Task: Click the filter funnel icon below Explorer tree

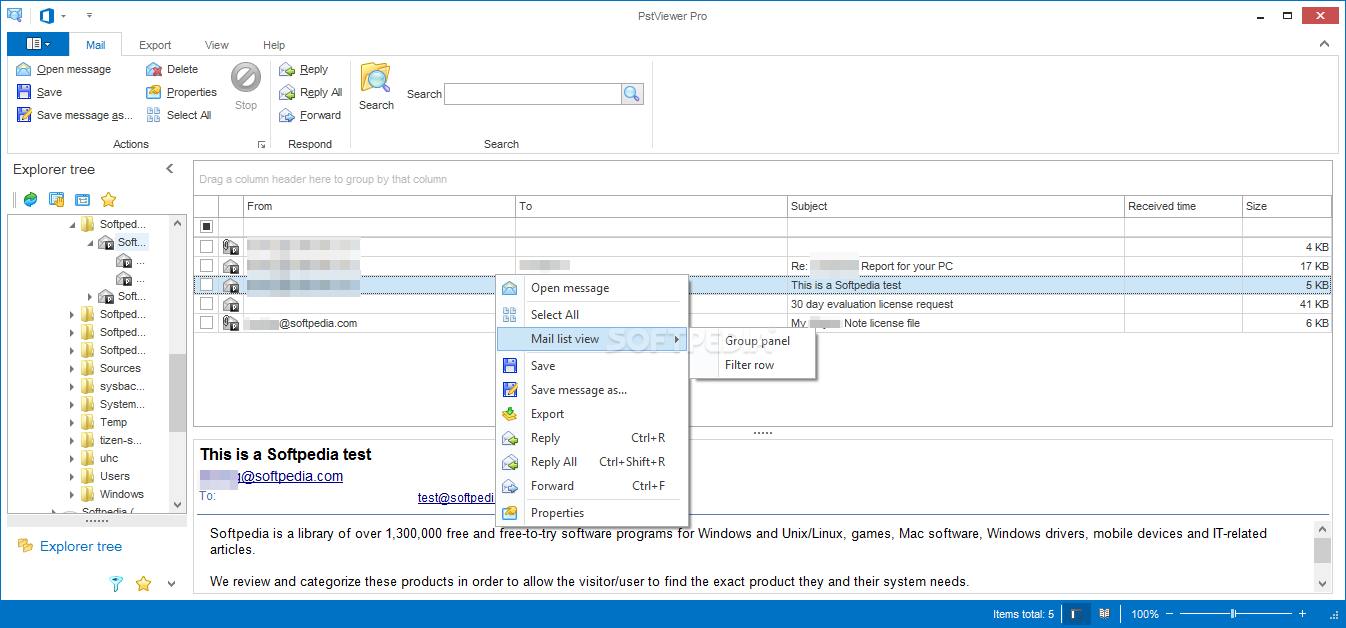Action: click(x=116, y=583)
